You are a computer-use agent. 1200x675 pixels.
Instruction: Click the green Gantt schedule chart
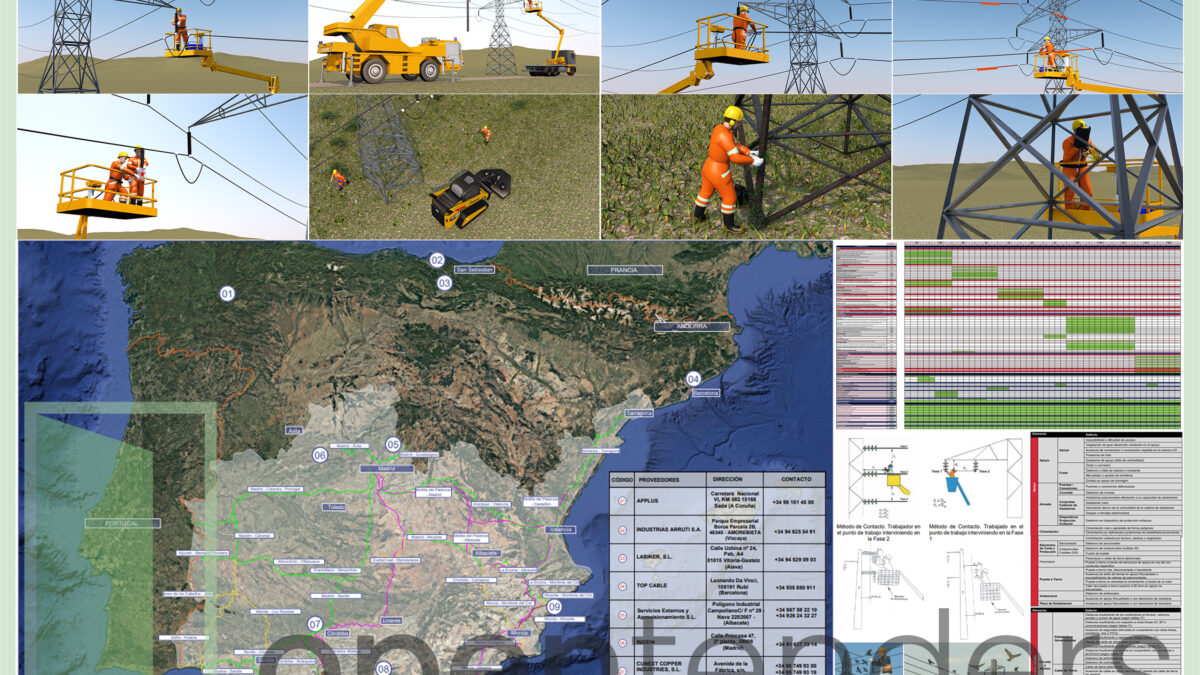[x=1043, y=335]
